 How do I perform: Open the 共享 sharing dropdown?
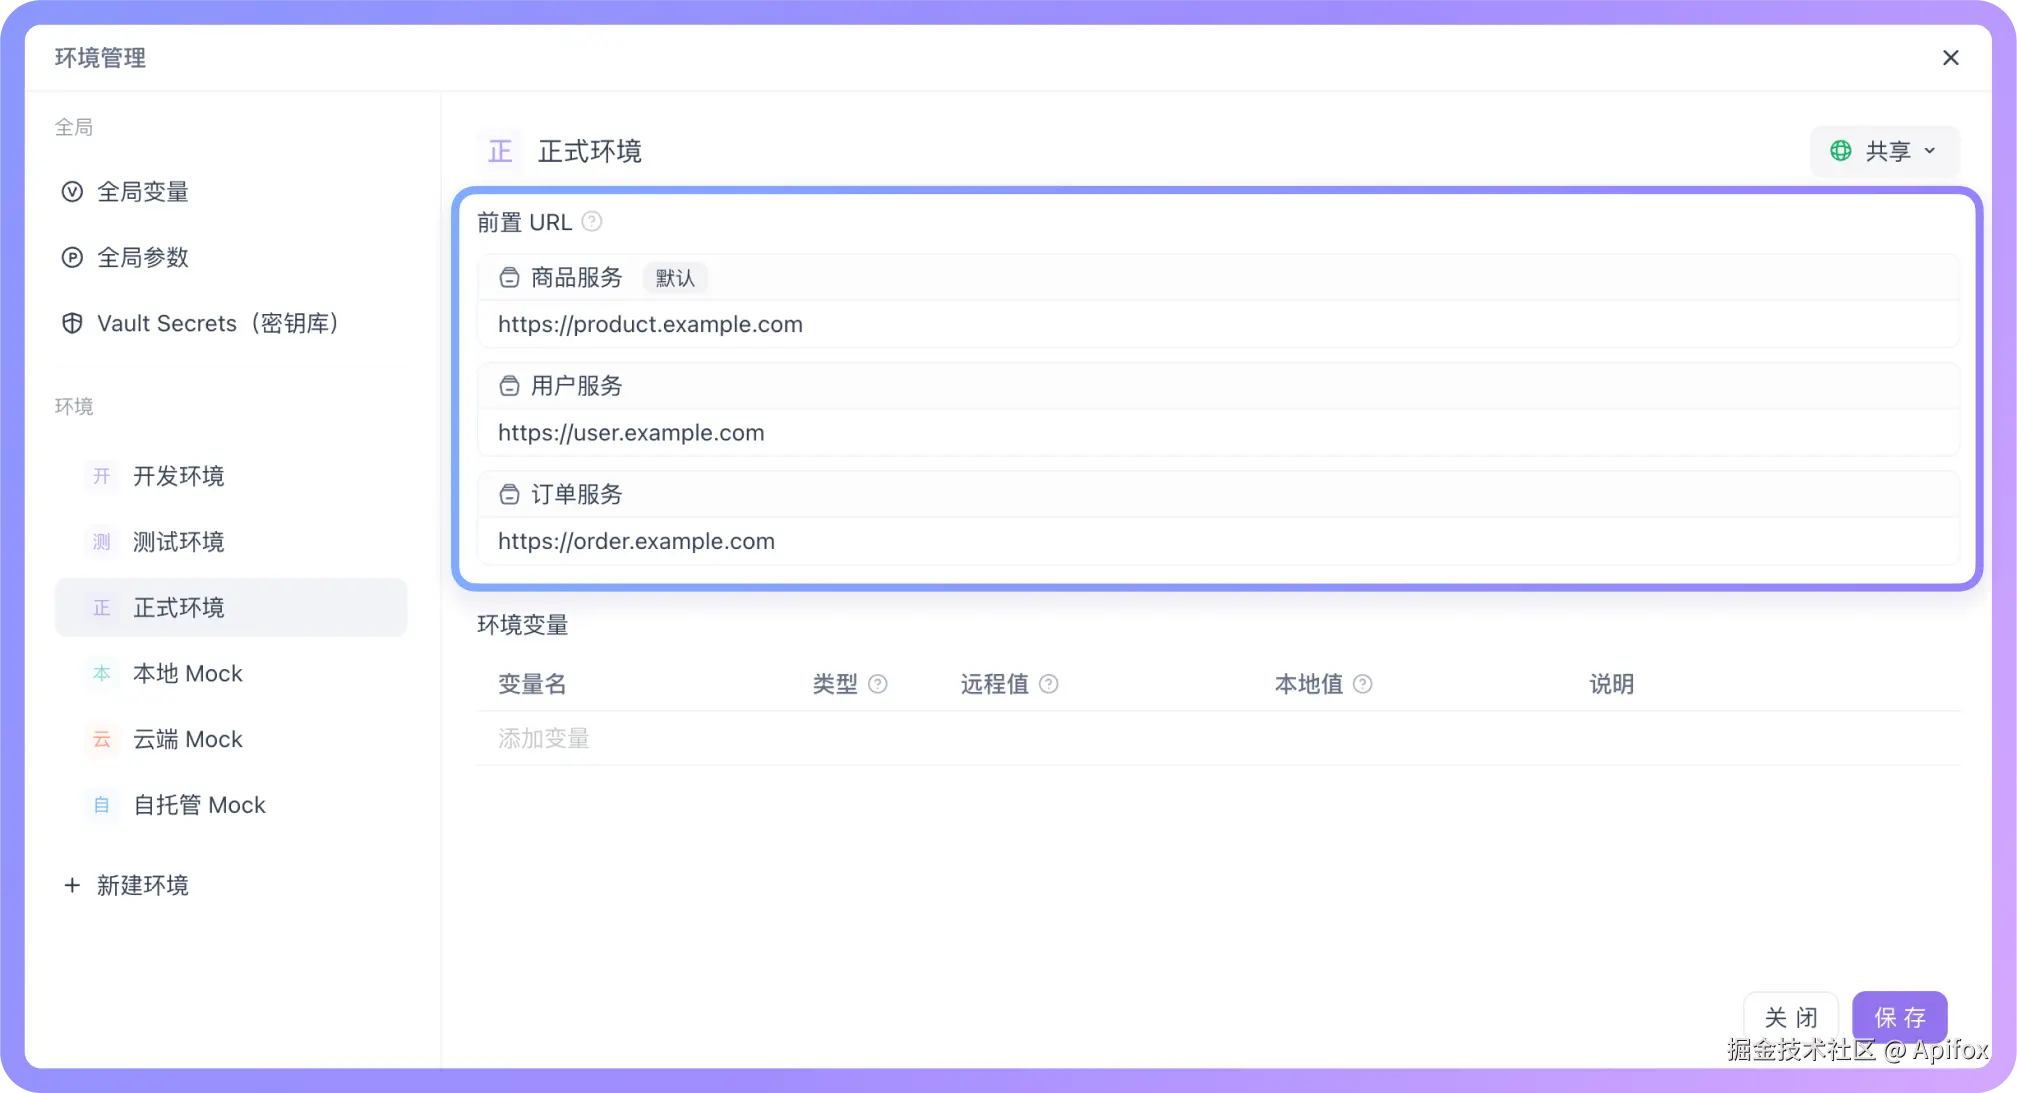[1884, 151]
